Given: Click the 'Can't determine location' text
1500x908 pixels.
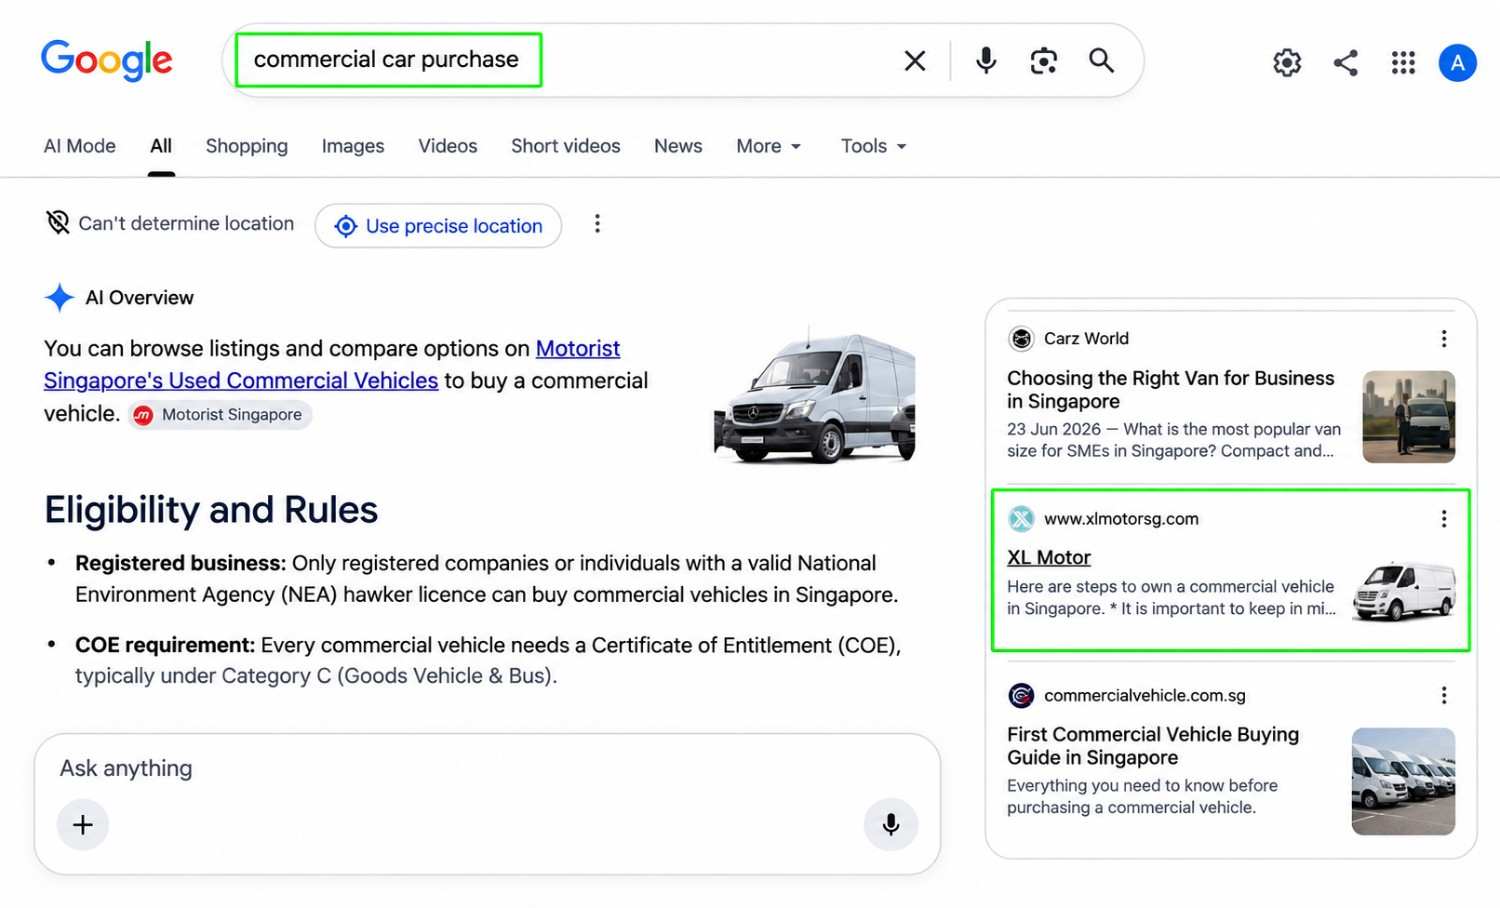Looking at the screenshot, I should (186, 223).
